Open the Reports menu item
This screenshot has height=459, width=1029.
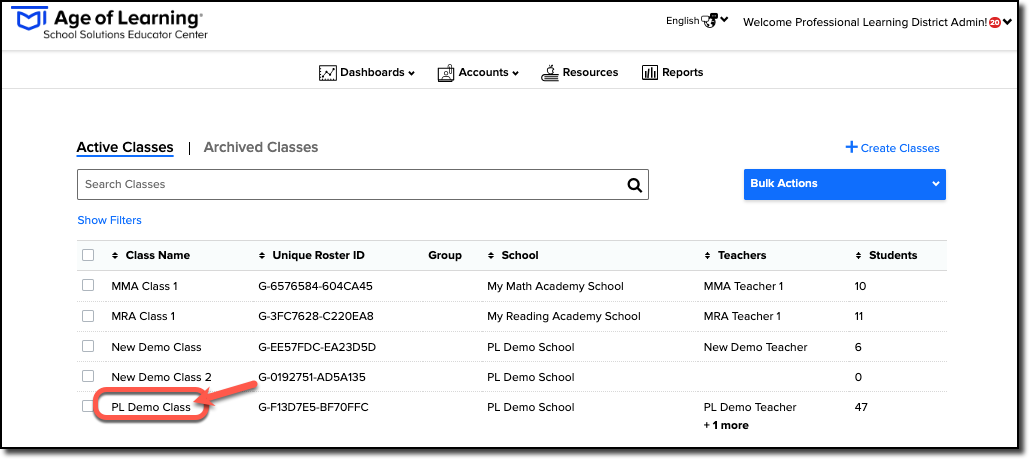[673, 73]
